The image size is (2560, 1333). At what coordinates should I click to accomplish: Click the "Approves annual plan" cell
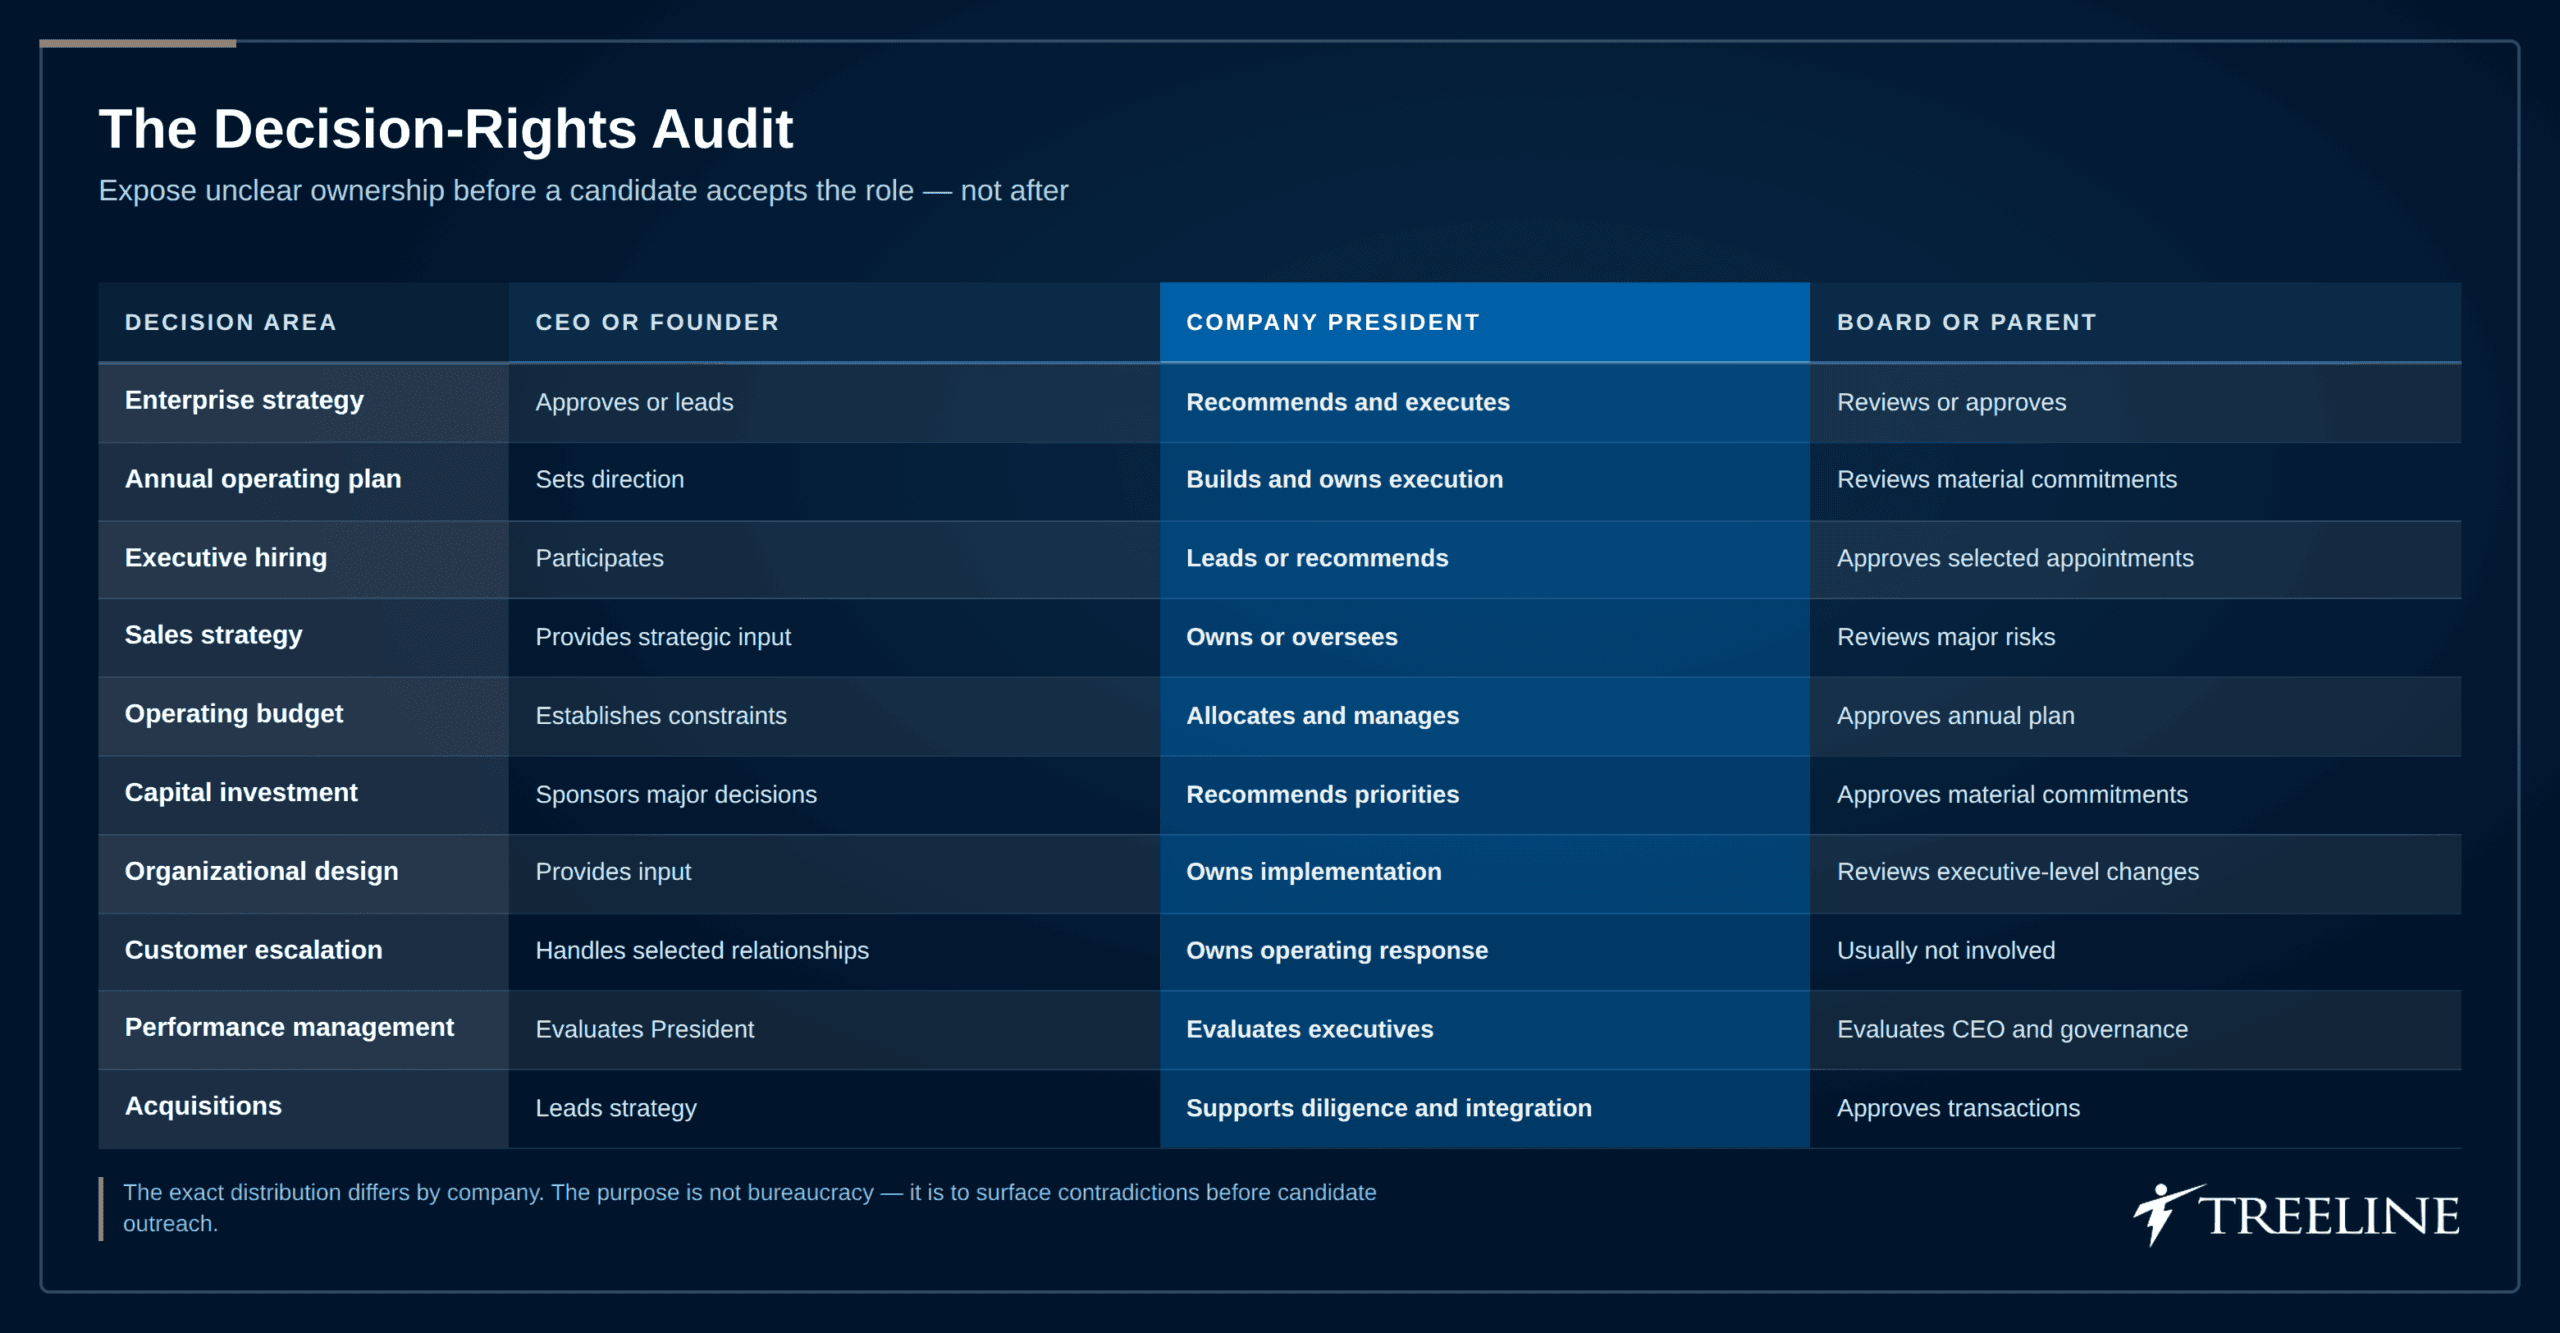click(2135, 716)
